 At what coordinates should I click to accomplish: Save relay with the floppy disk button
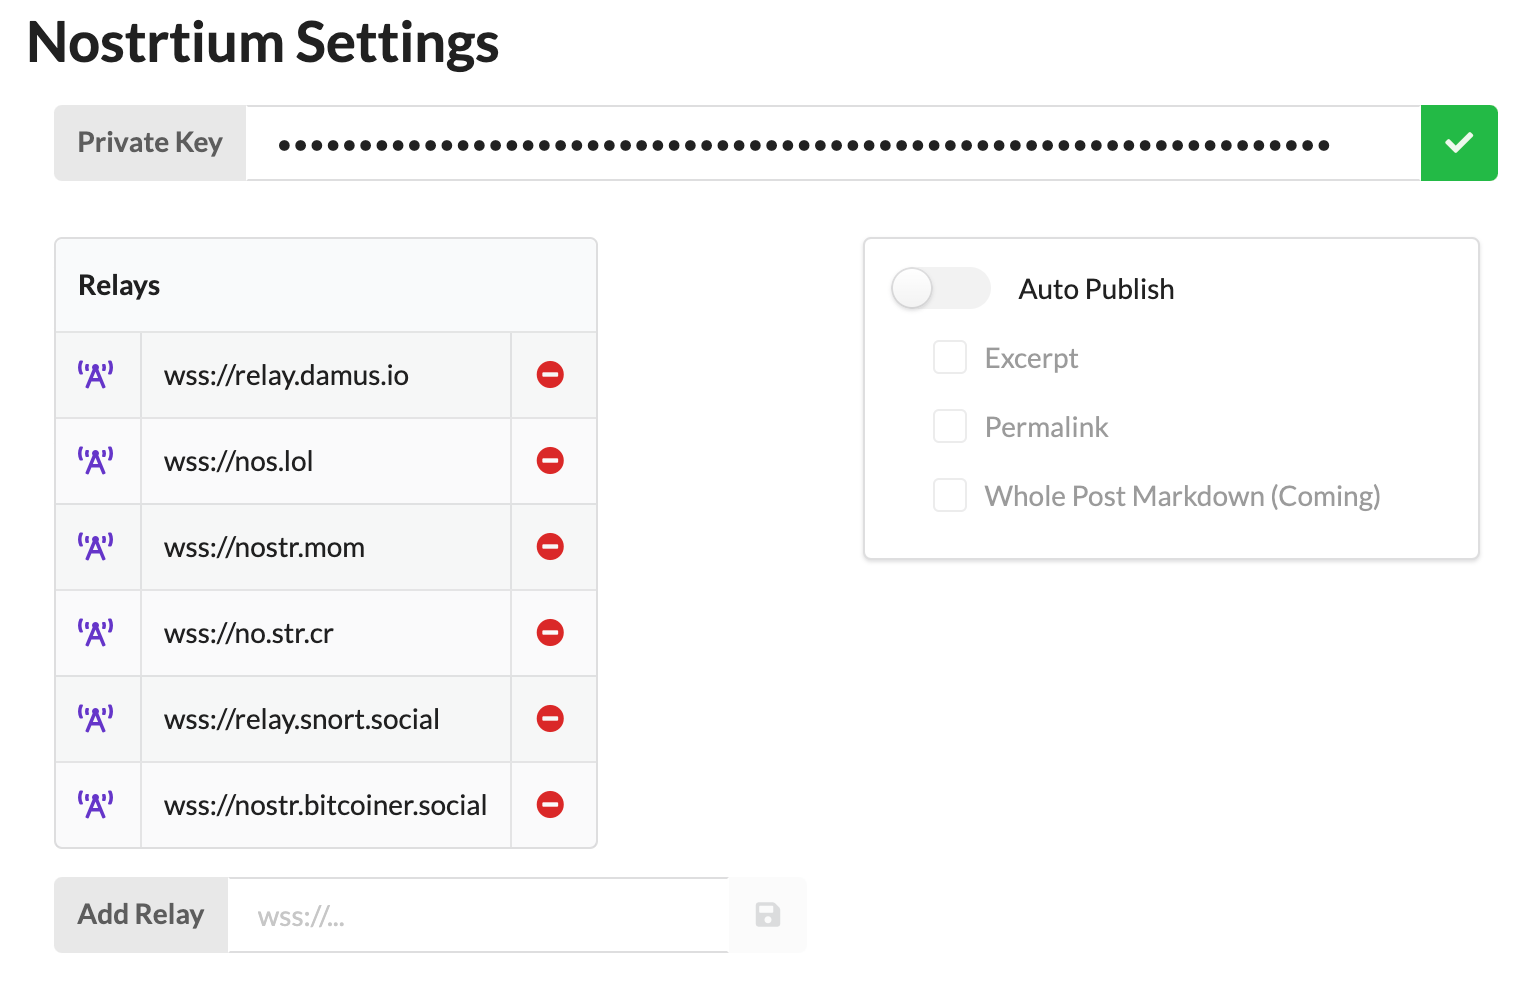pos(767,915)
